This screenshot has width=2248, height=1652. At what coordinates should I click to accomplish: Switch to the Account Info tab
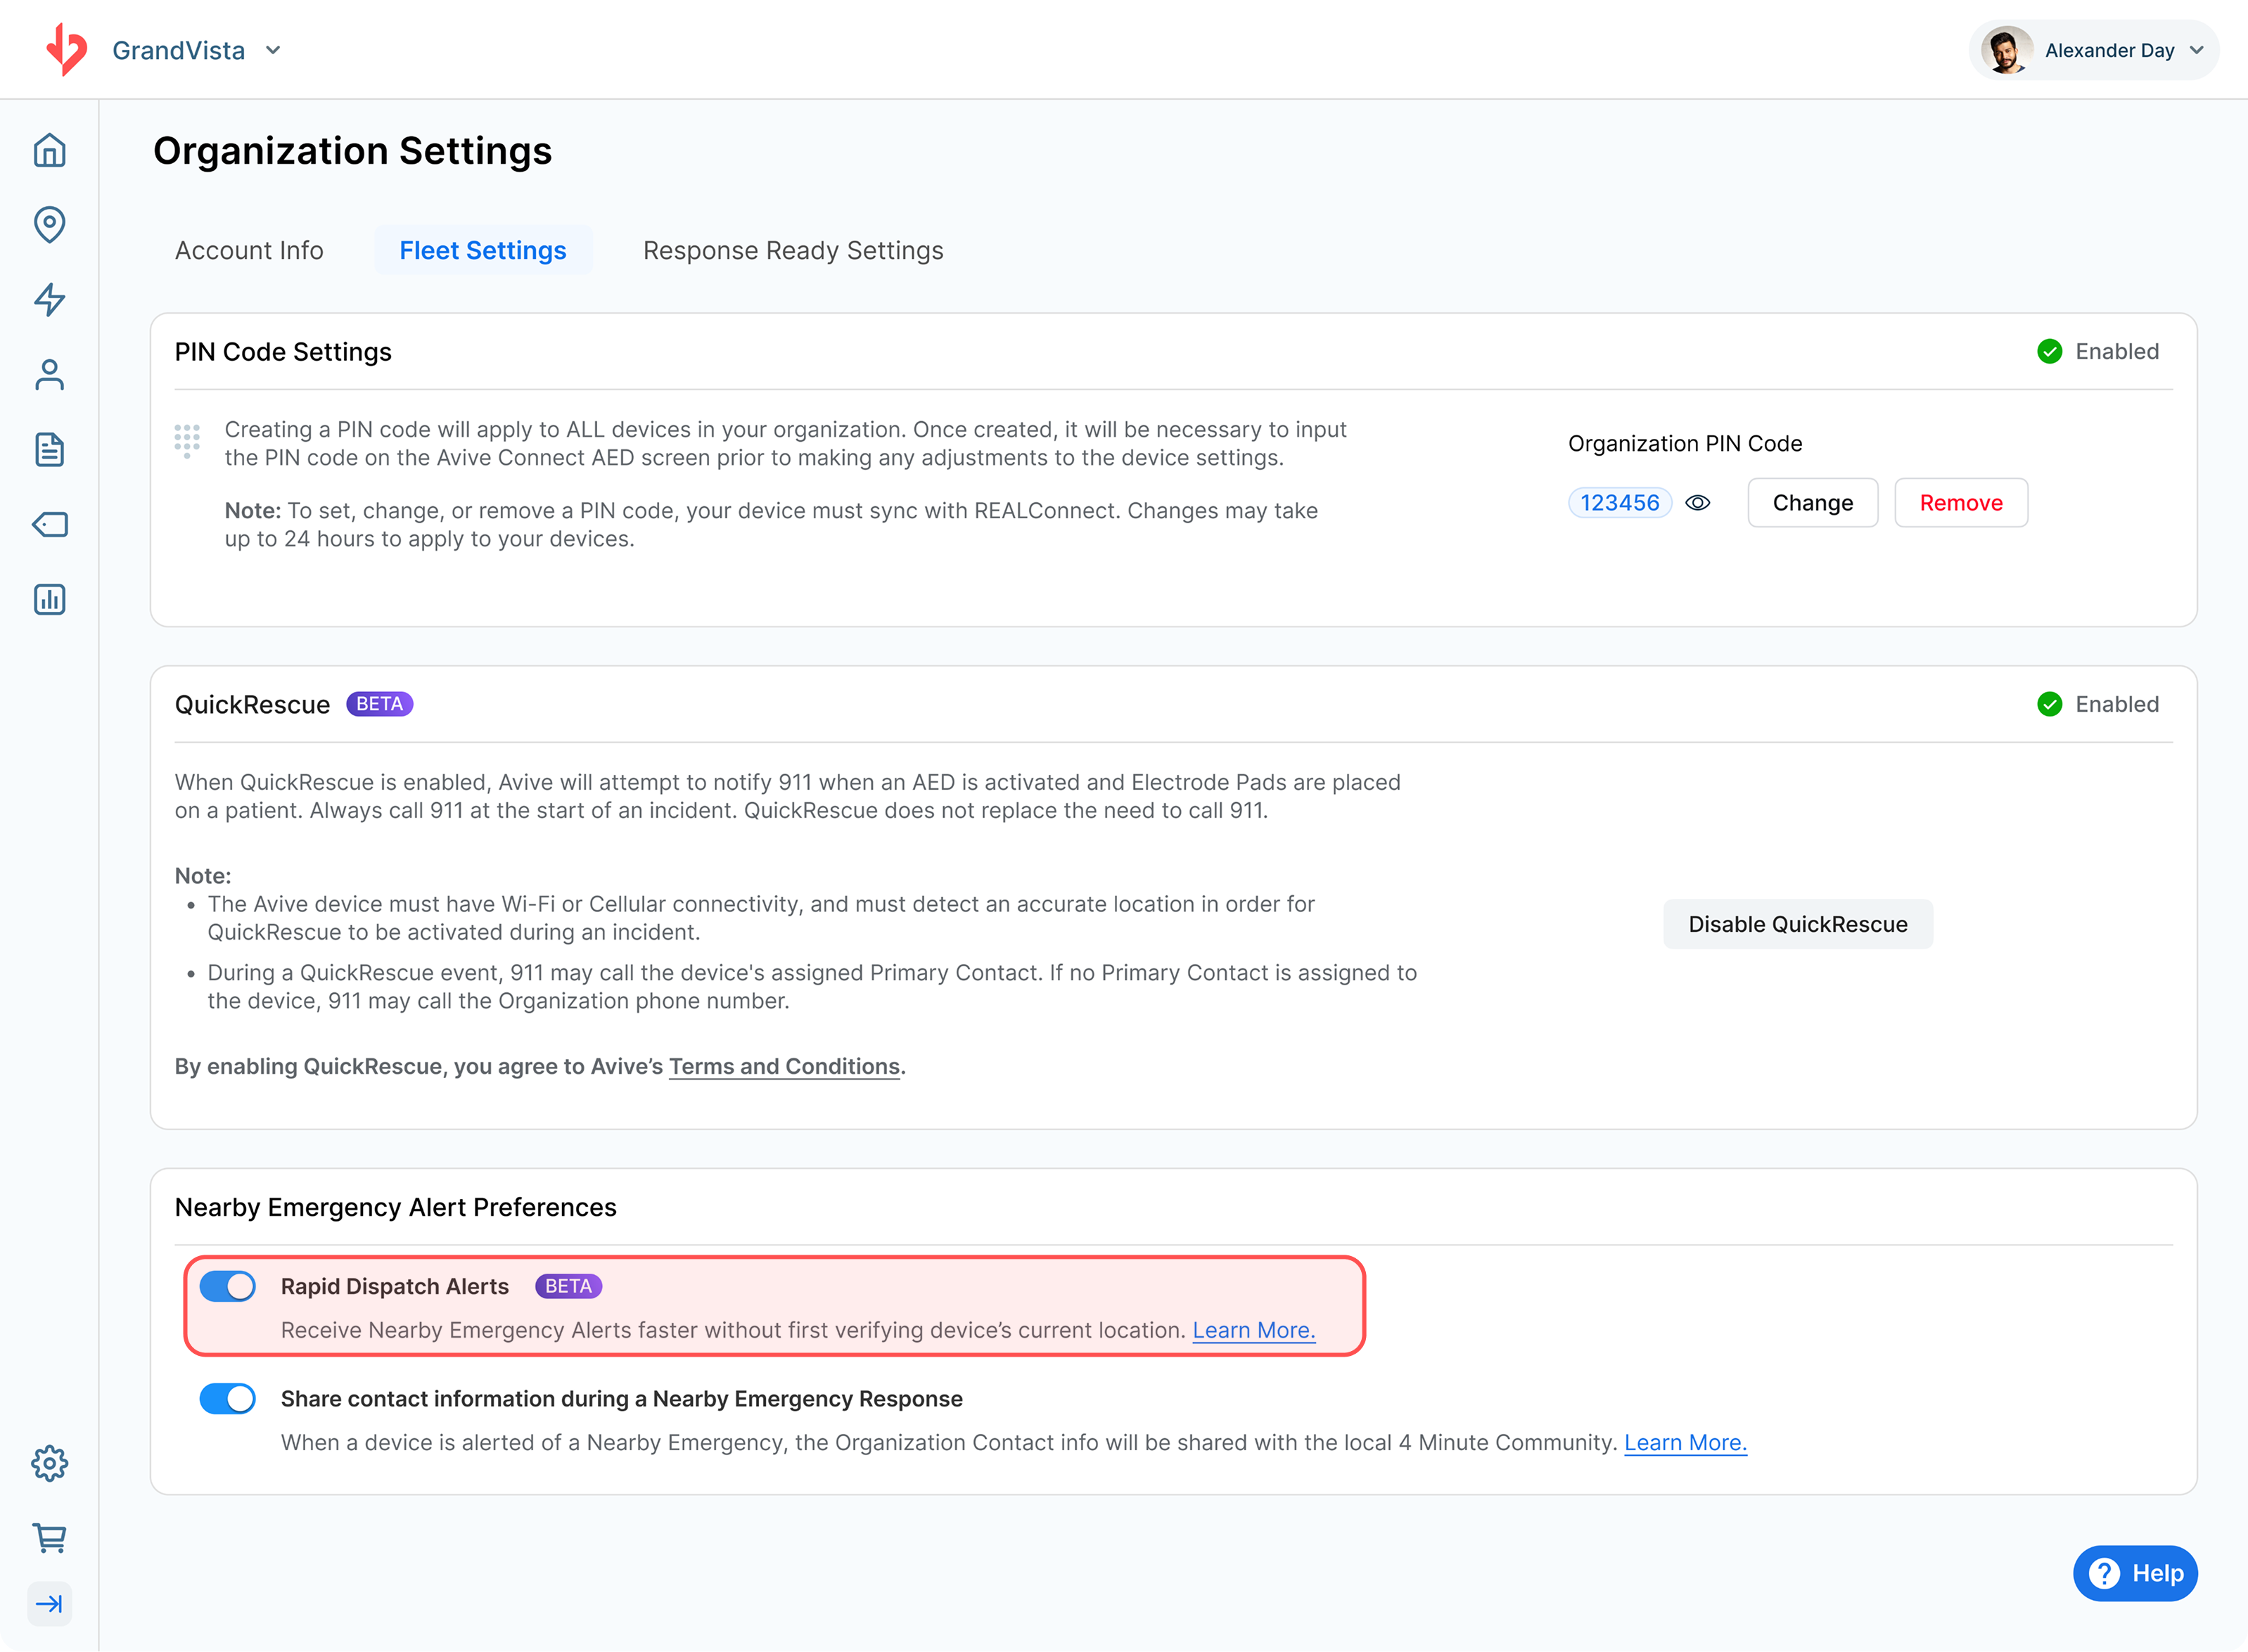[x=249, y=251]
